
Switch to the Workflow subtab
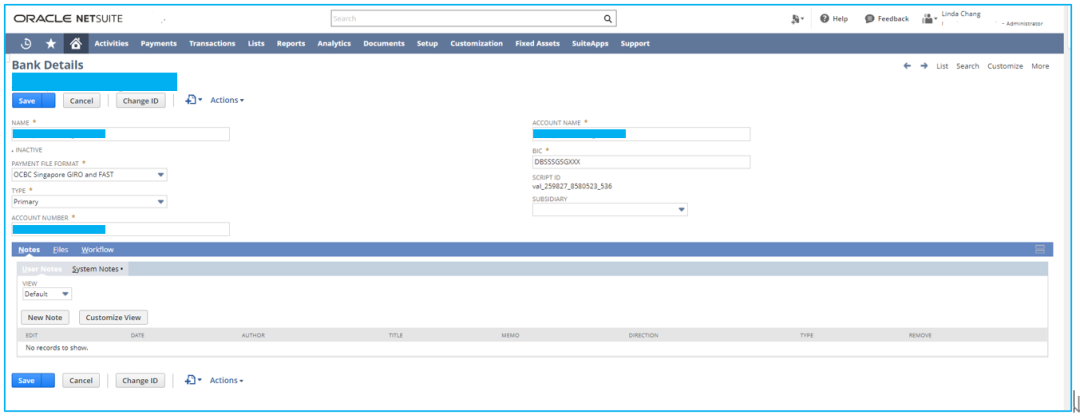[97, 249]
